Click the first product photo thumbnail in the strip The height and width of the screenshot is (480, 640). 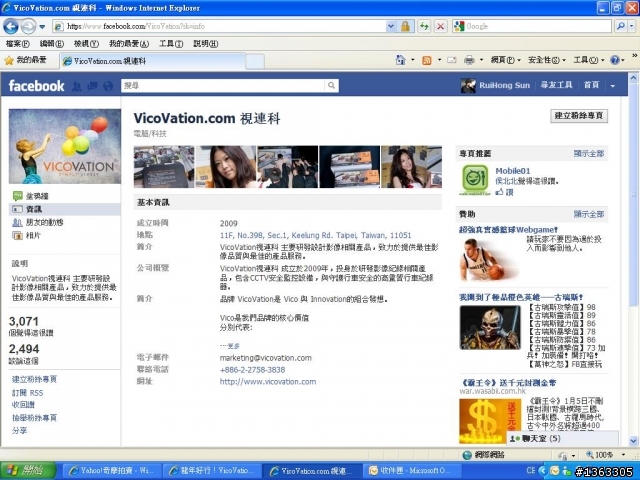coord(164,167)
